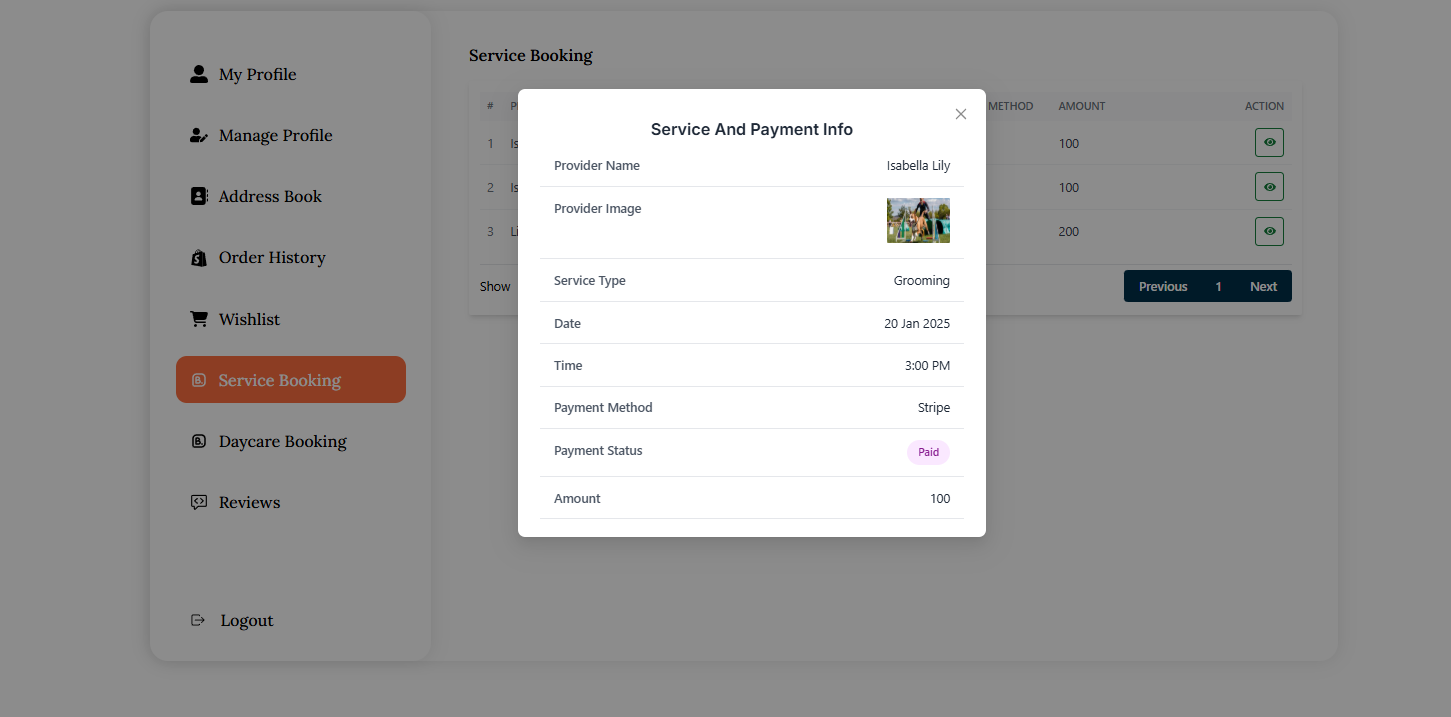Viewport: 1451px width, 717px height.
Task: Click the Daycare Booking icon
Action: [x=199, y=441]
